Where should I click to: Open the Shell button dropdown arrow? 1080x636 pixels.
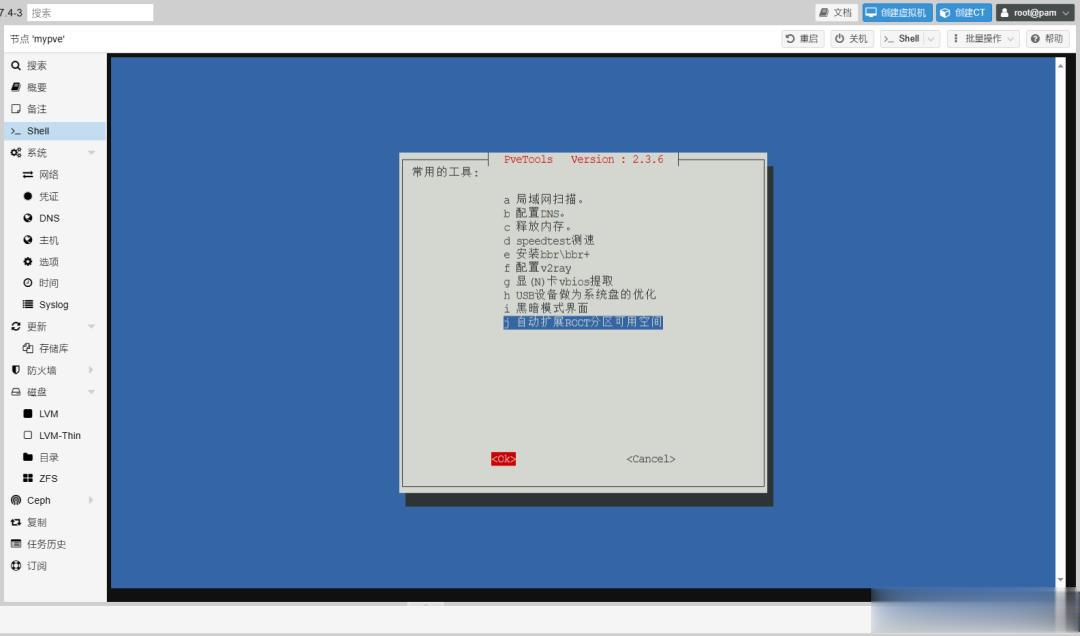931,39
